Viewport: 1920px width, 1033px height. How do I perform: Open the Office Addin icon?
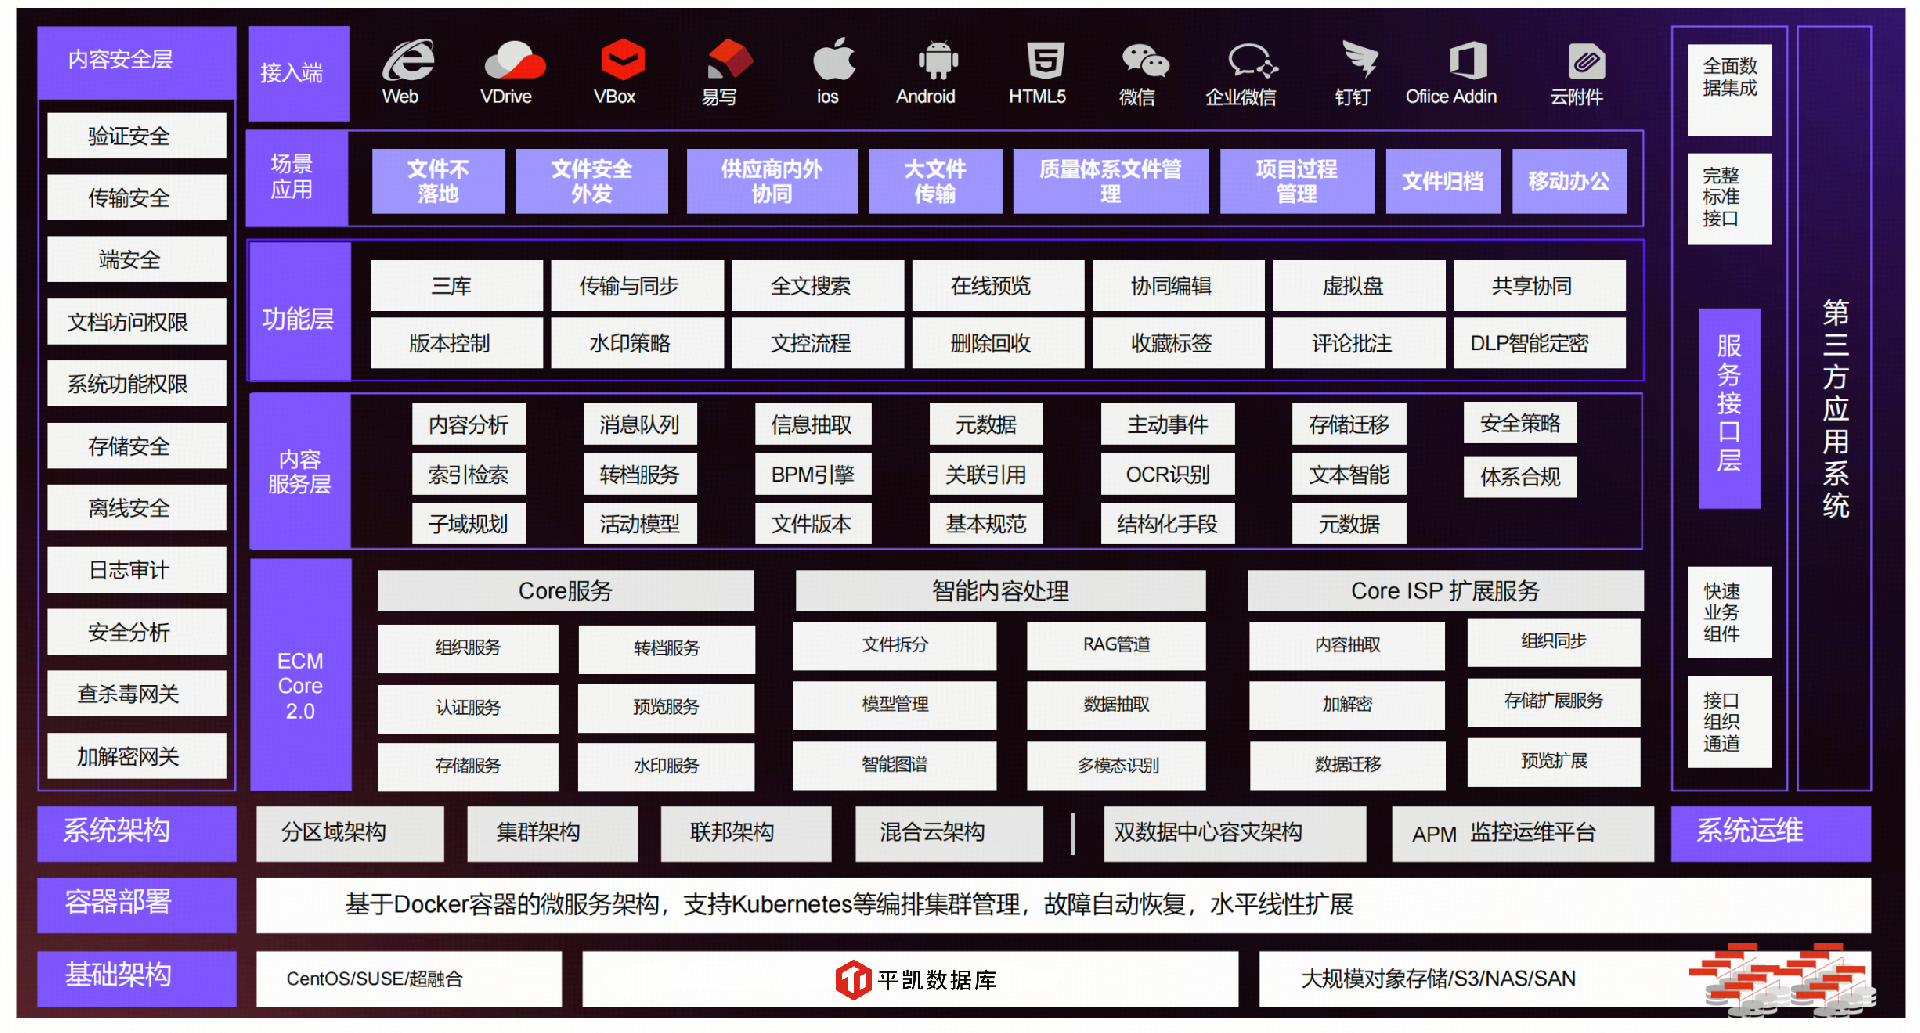(x=1466, y=62)
